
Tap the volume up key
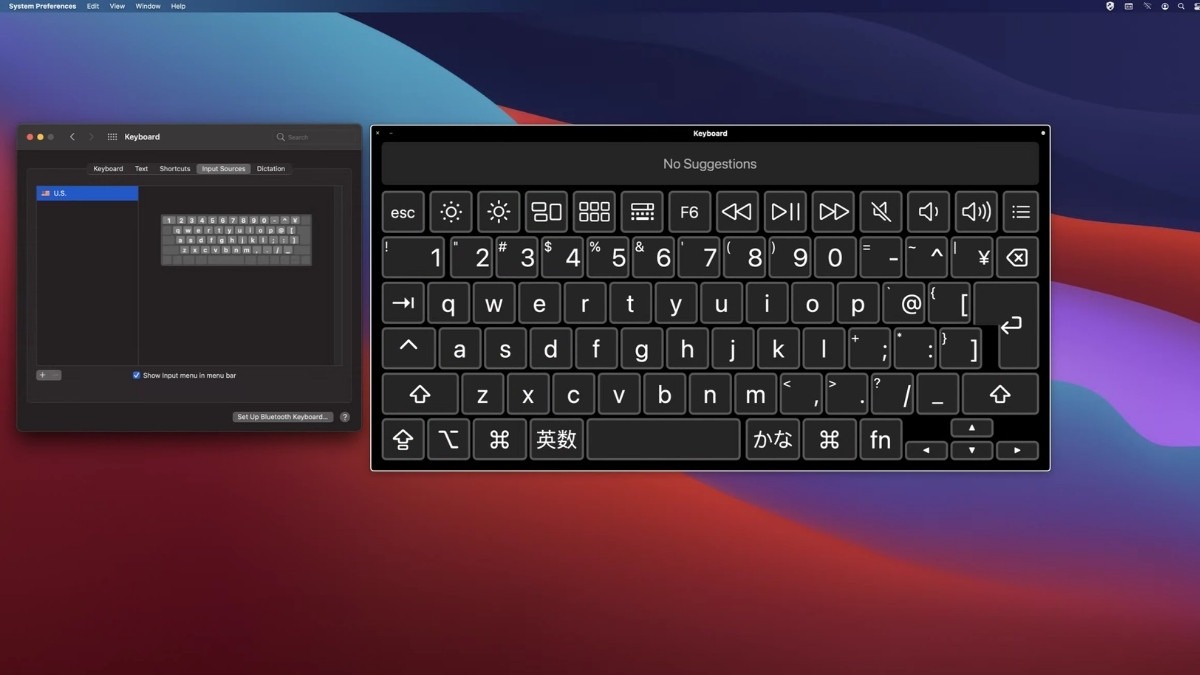click(976, 212)
